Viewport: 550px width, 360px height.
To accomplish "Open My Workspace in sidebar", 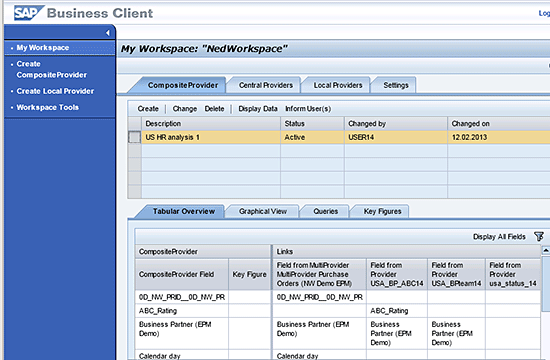I will [42, 48].
